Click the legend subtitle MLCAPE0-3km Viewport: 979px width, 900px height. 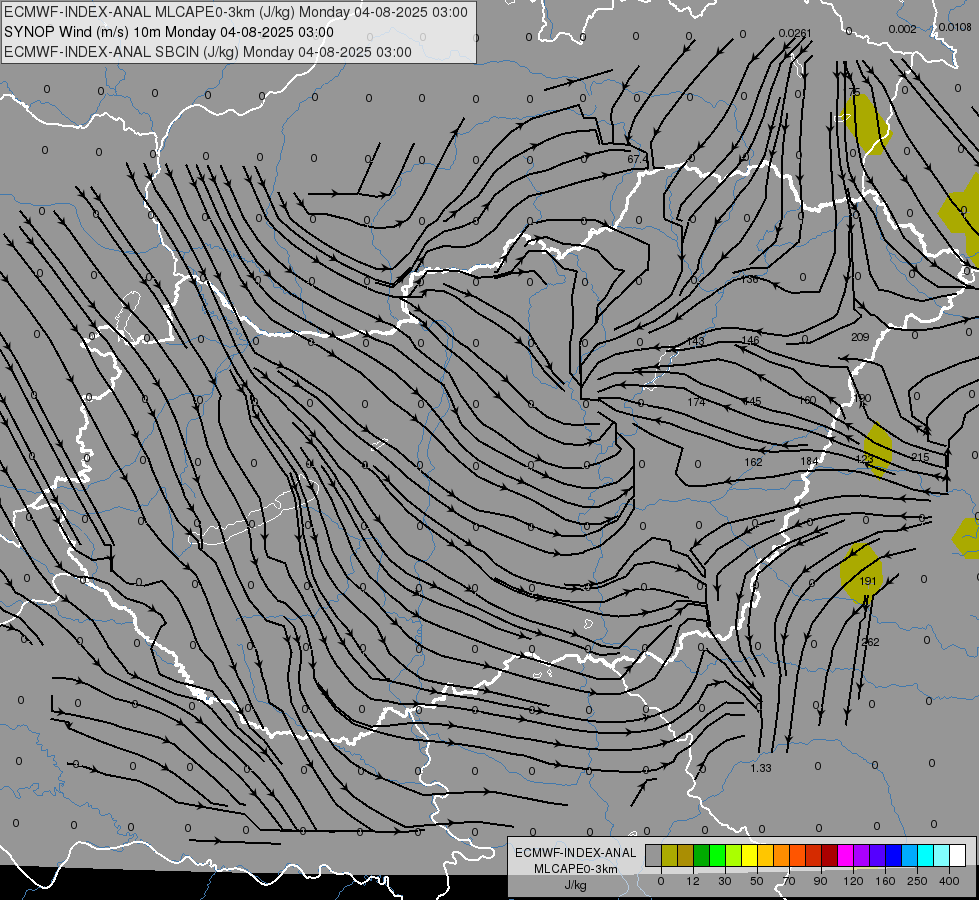[576, 869]
